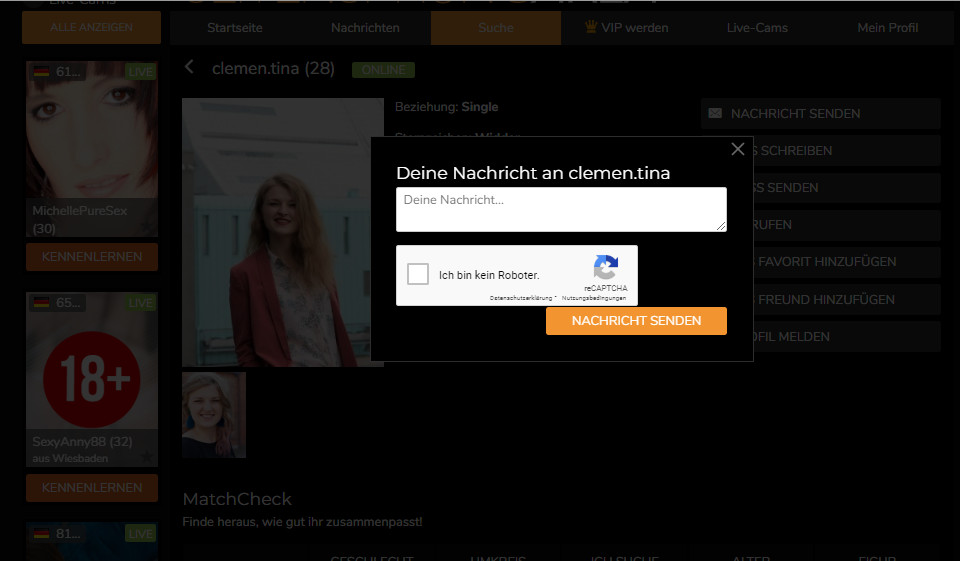This screenshot has height=561, width=960.
Task: Open the Startseite tab
Action: coord(235,28)
